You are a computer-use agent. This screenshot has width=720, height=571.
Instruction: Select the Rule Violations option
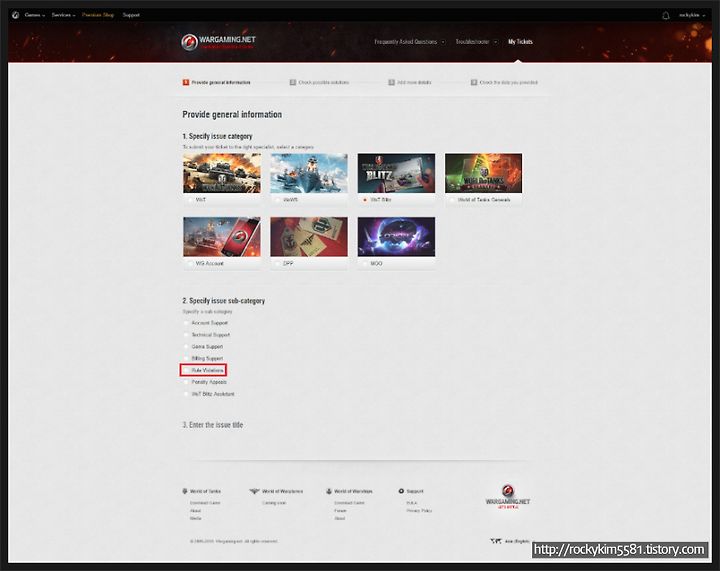click(x=203, y=370)
